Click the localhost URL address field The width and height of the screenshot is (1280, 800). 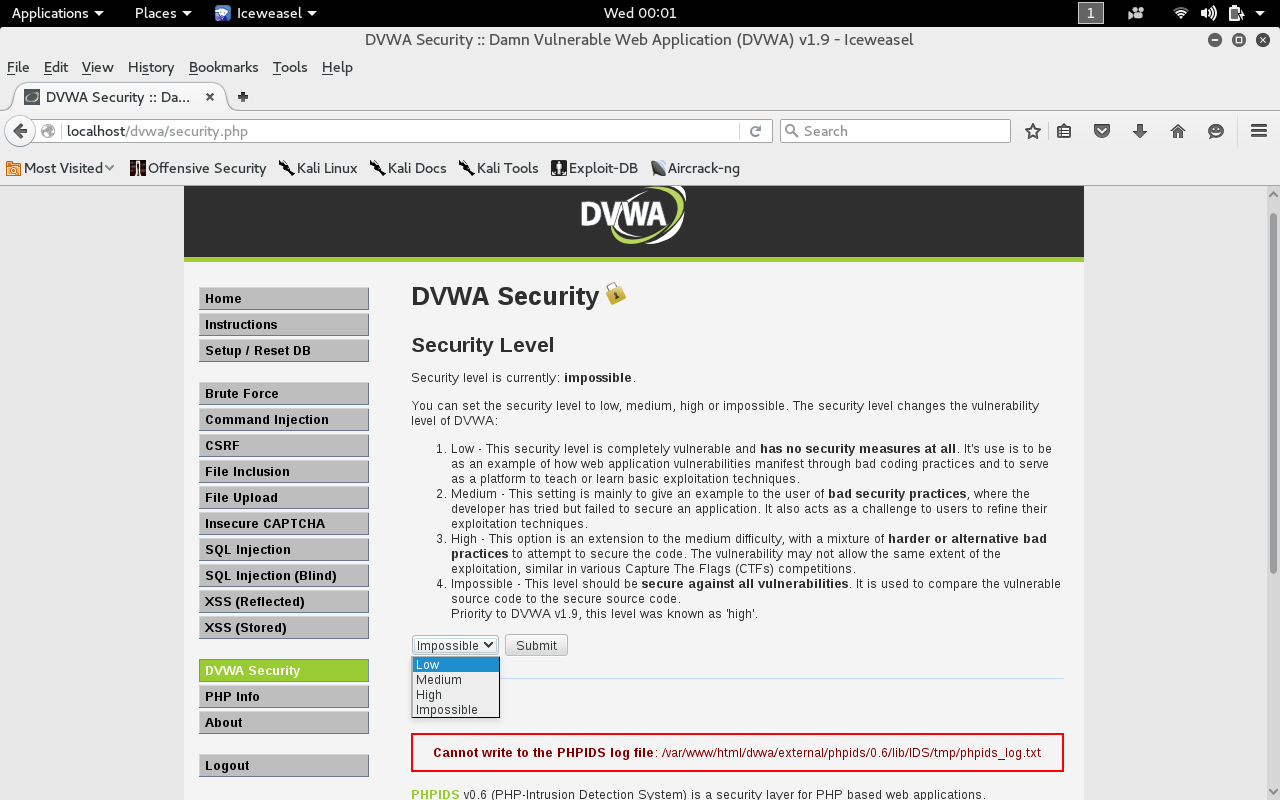[x=400, y=131]
